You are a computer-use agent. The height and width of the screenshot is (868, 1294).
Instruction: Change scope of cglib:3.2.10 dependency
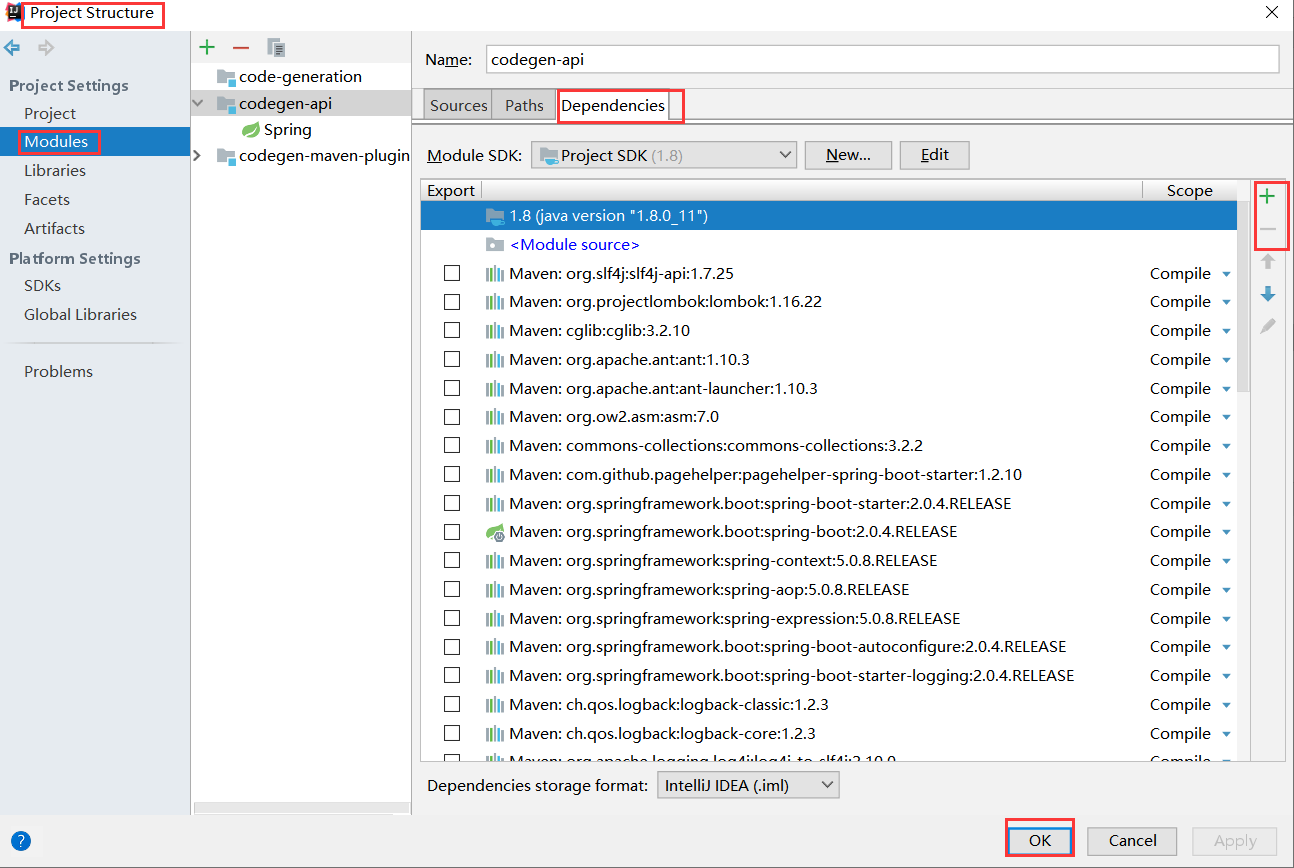(1190, 330)
